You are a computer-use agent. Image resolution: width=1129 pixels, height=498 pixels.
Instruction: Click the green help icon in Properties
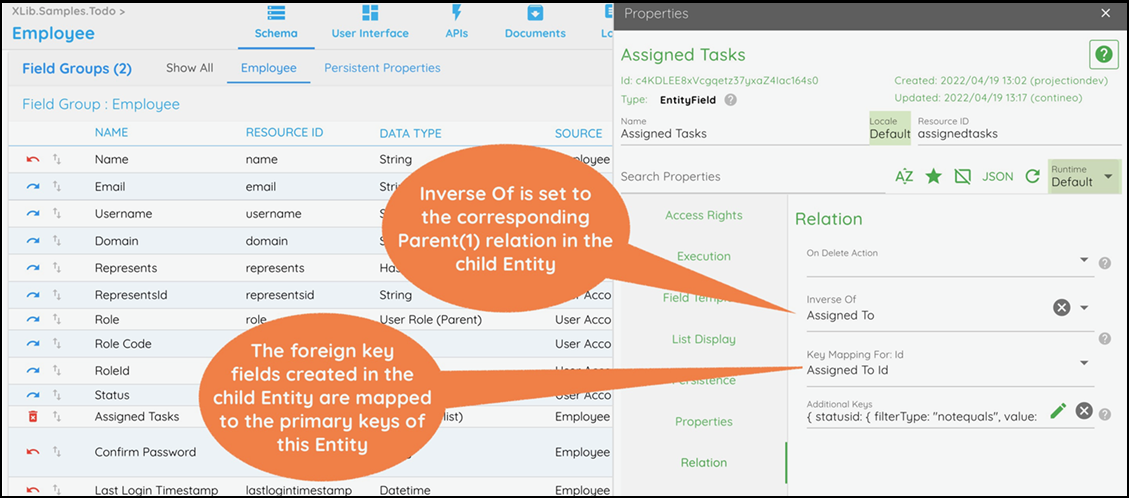click(x=1103, y=55)
